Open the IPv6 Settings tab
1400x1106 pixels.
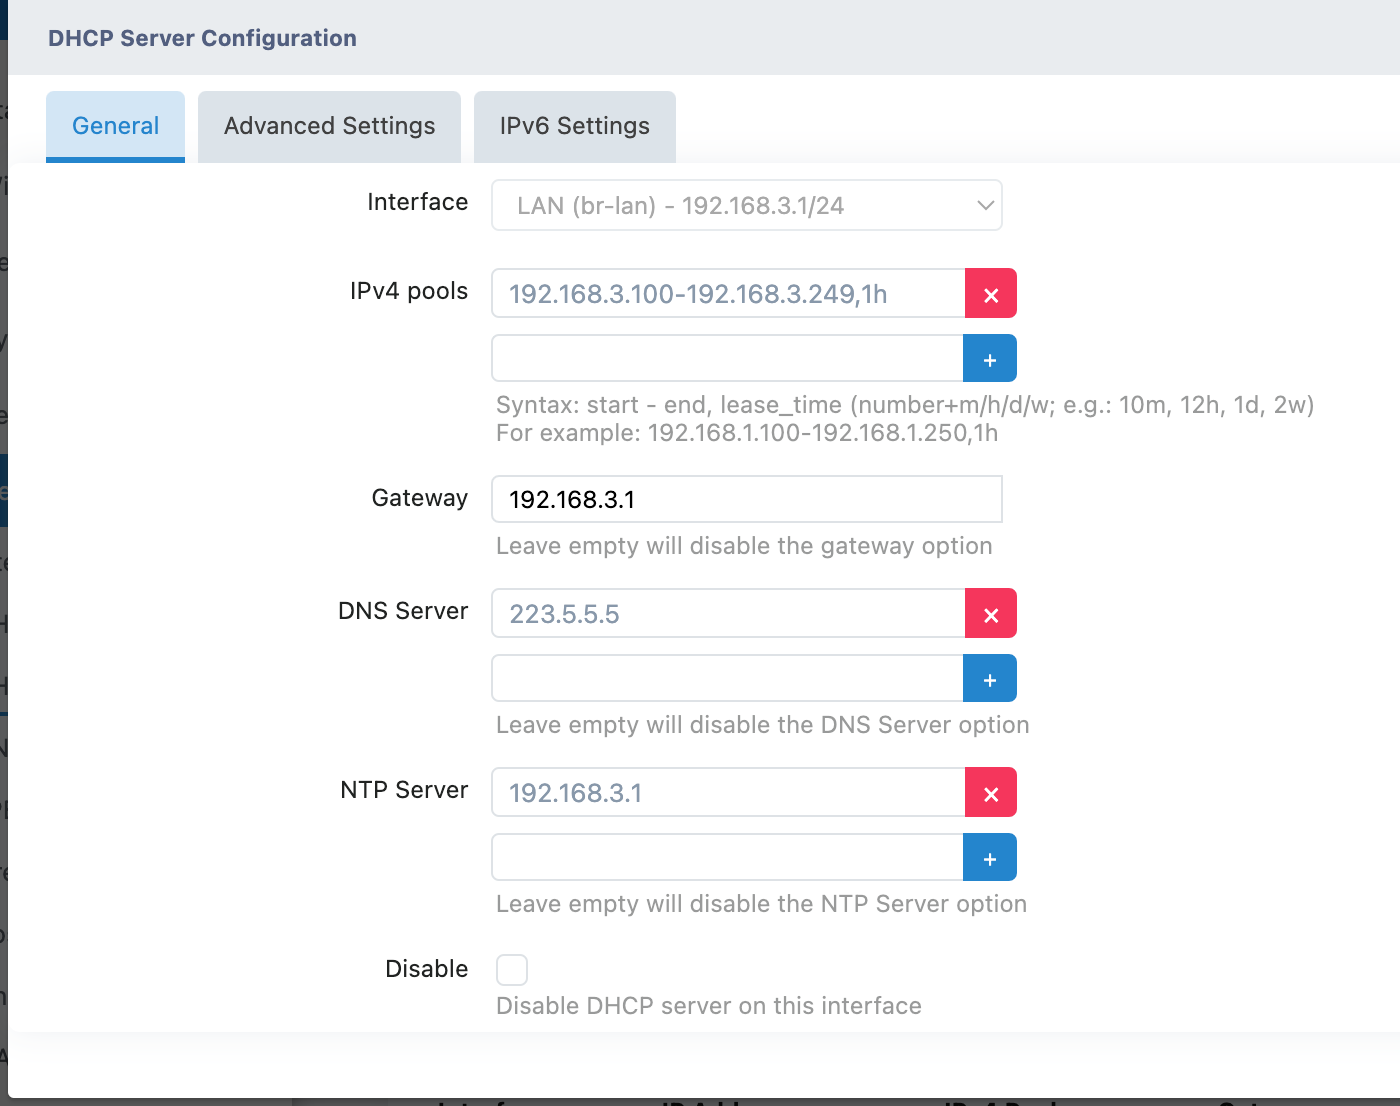574,126
